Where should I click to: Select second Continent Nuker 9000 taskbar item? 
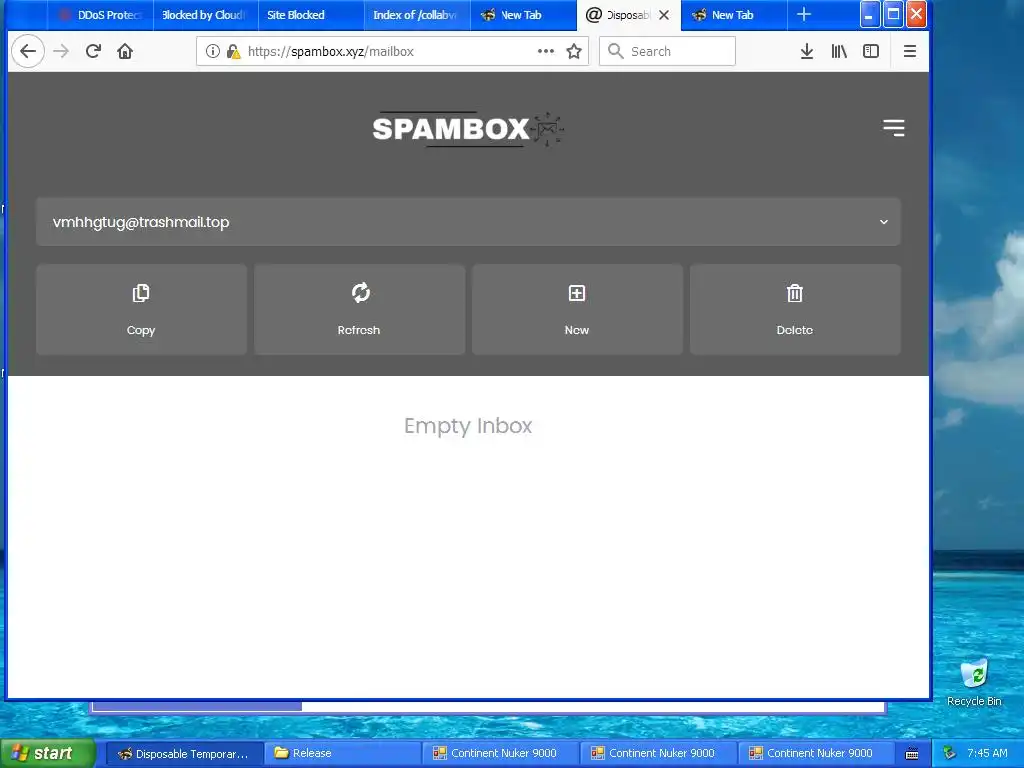[658, 754]
